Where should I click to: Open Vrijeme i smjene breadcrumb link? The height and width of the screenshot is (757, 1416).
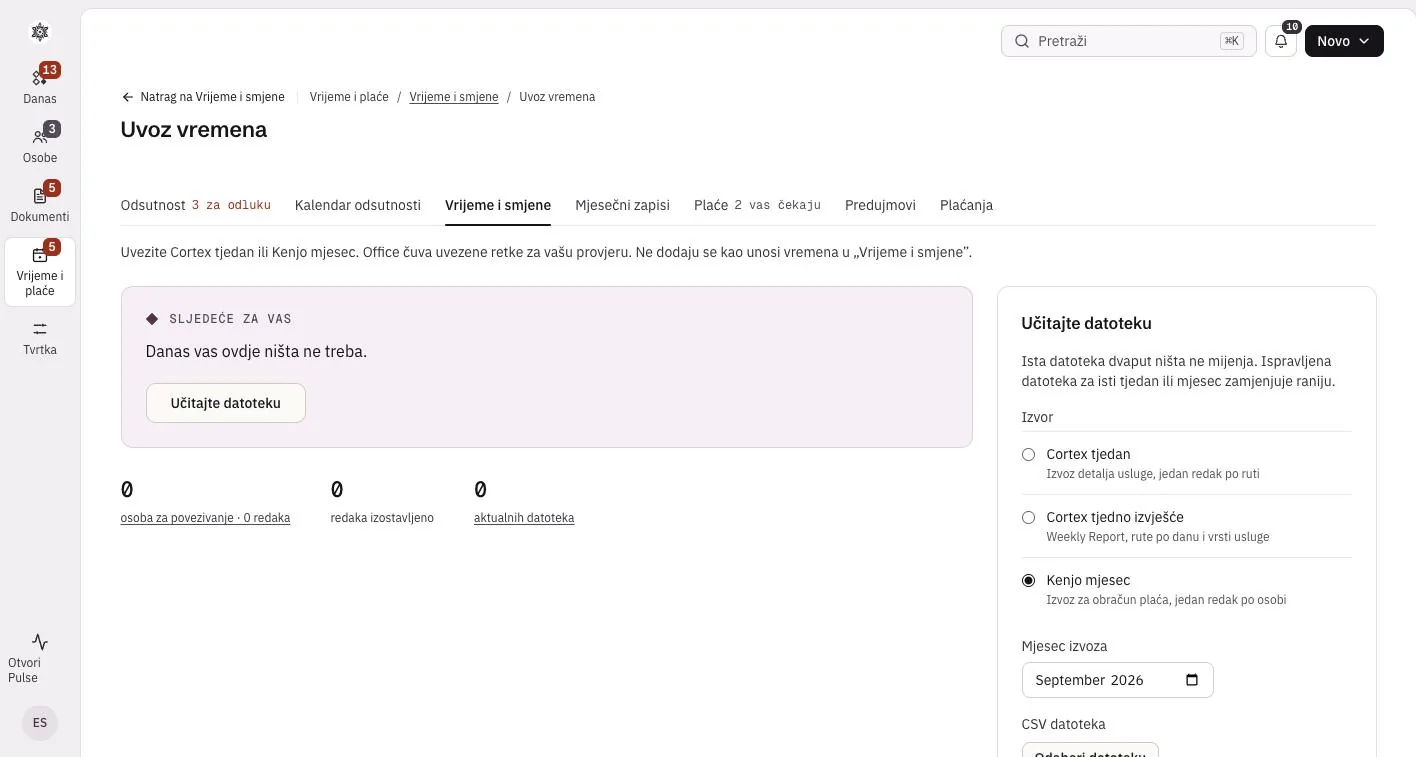coord(454,97)
